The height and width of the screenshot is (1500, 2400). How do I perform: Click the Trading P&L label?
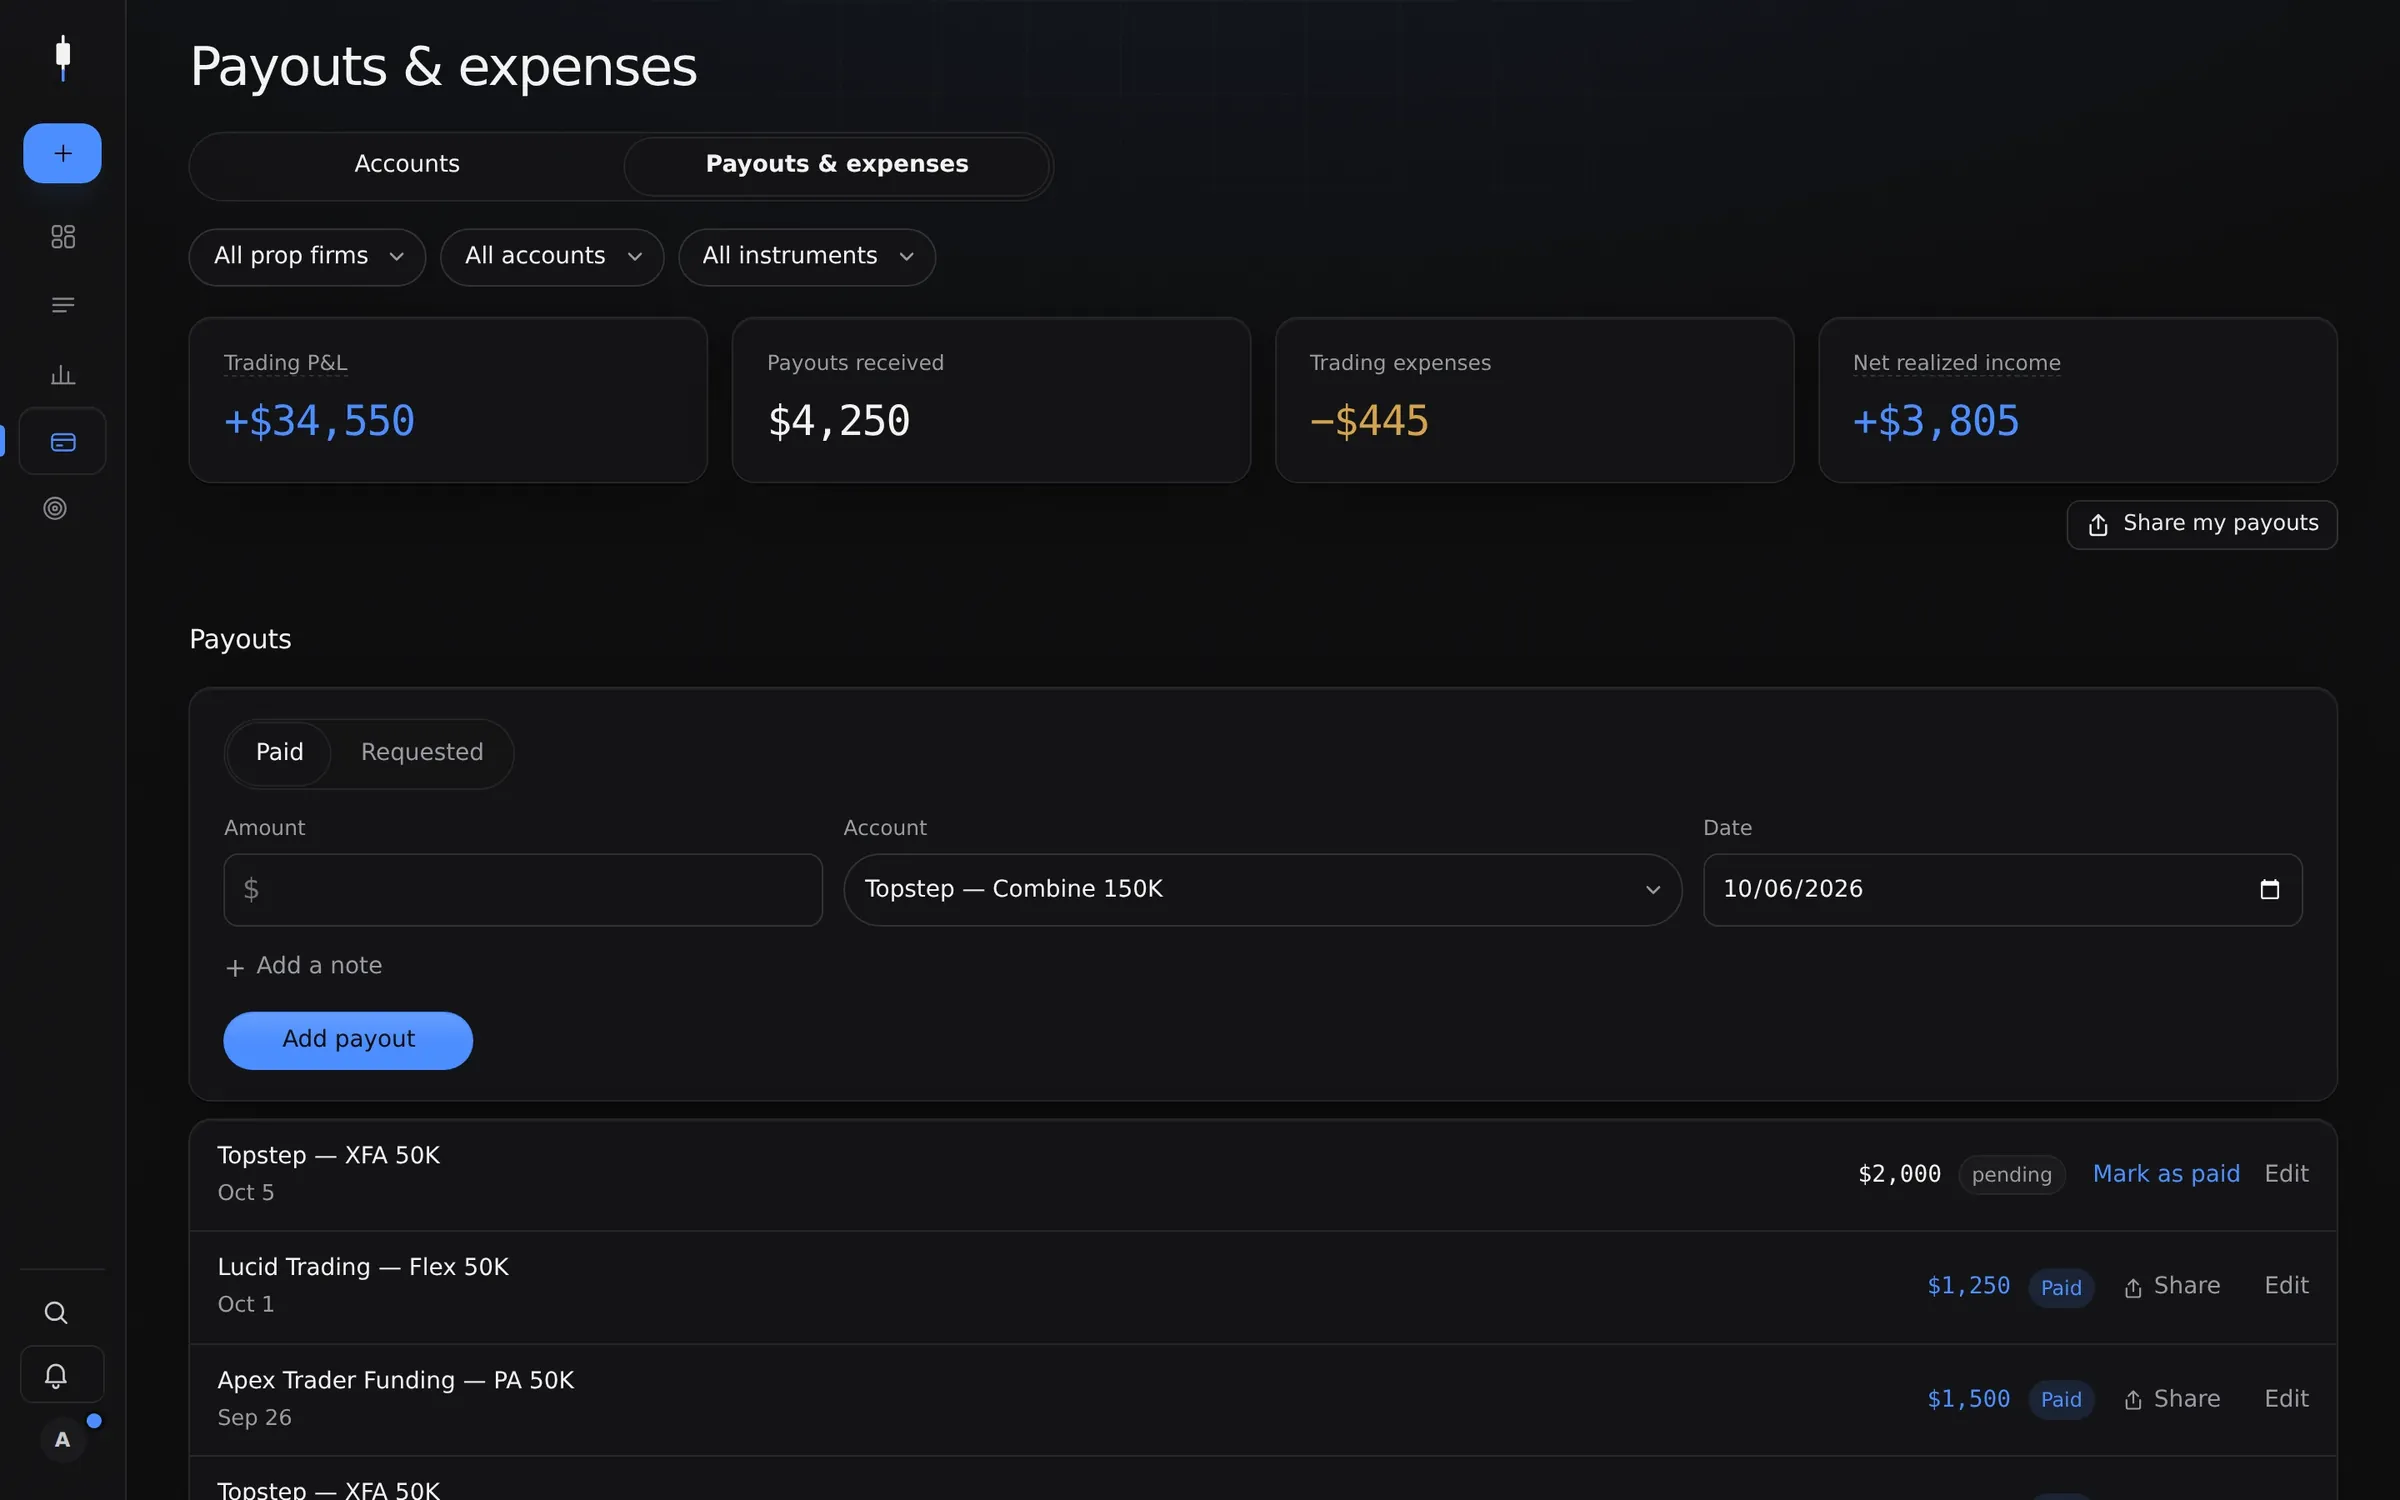click(x=286, y=363)
